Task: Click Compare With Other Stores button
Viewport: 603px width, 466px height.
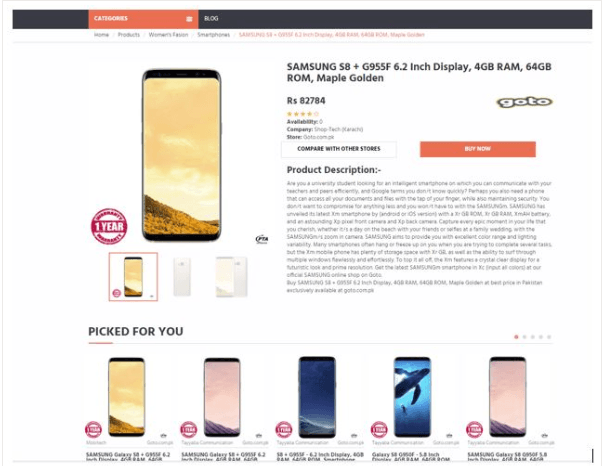Action: pyautogui.click(x=339, y=149)
